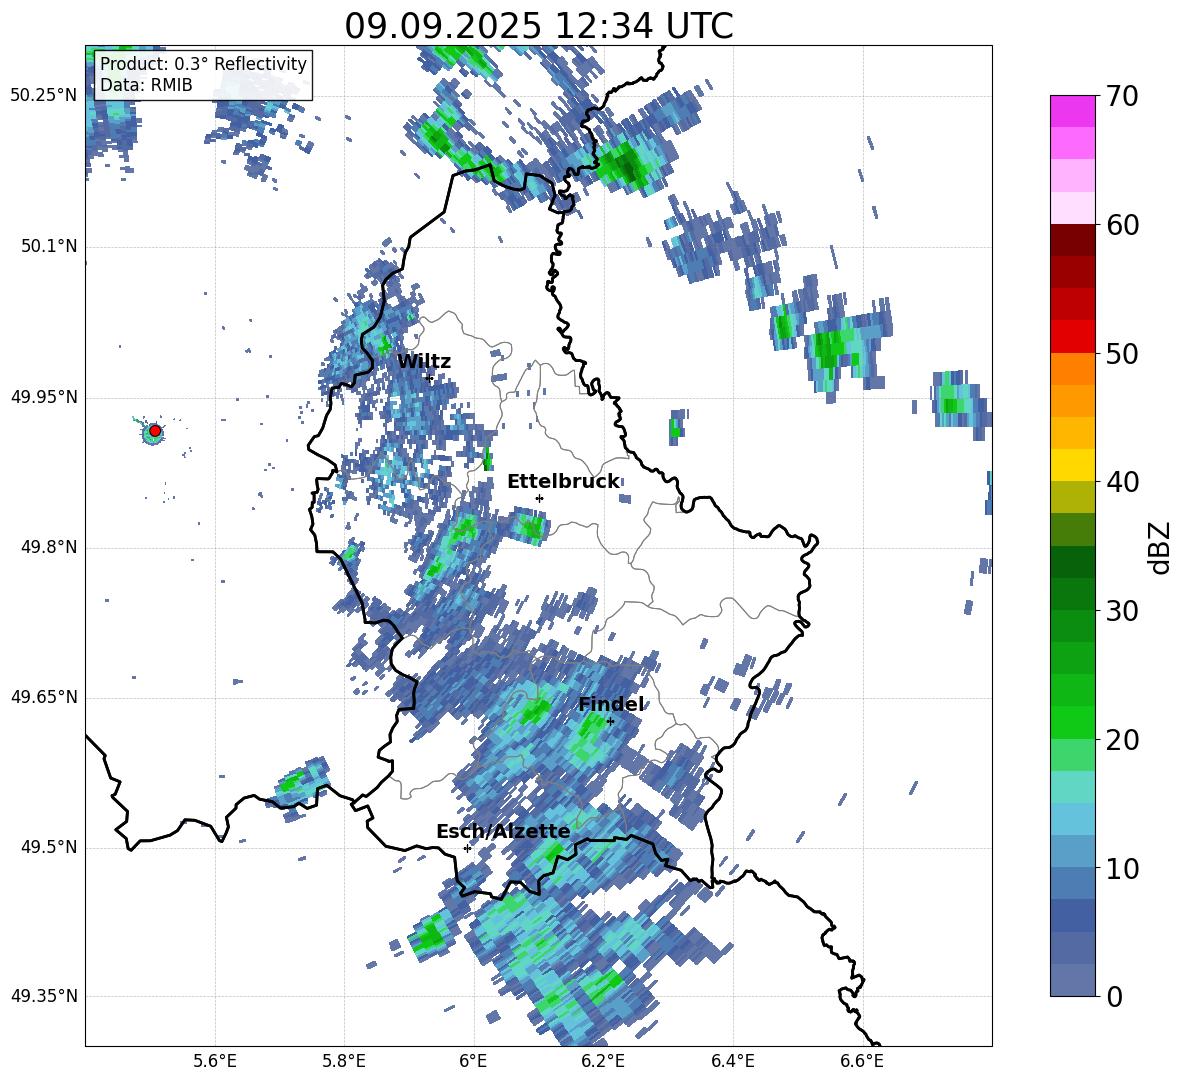Click the 50.25°N latitude label

pos(44,96)
